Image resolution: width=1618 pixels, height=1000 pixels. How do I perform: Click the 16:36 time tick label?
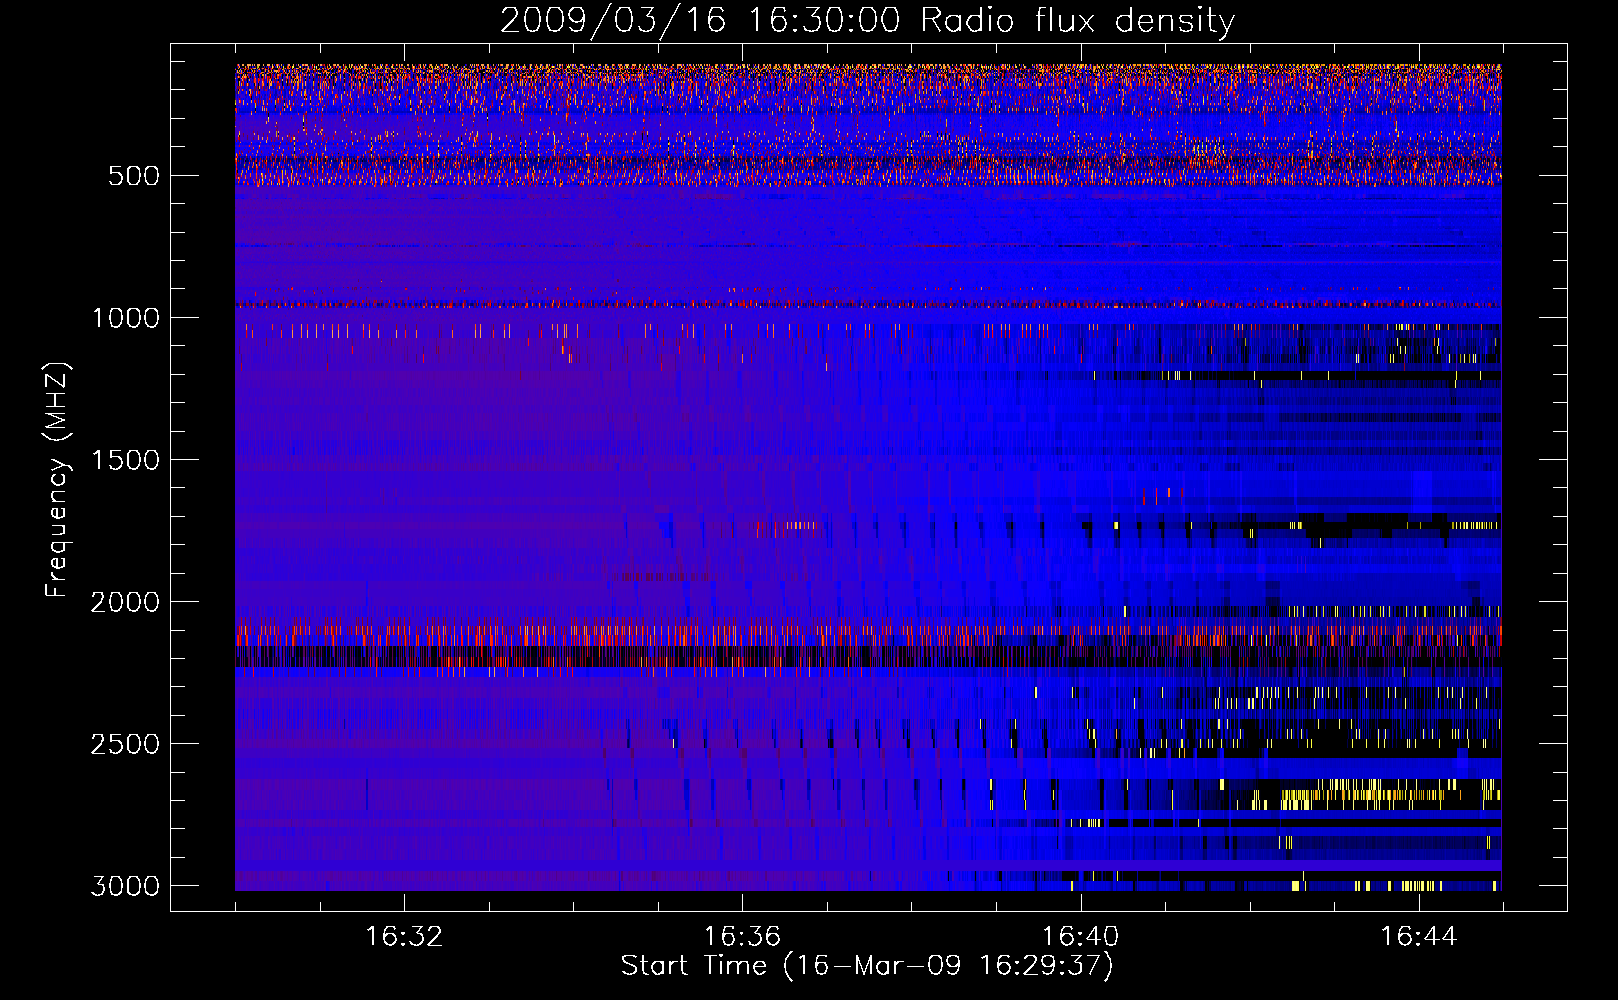click(x=742, y=937)
